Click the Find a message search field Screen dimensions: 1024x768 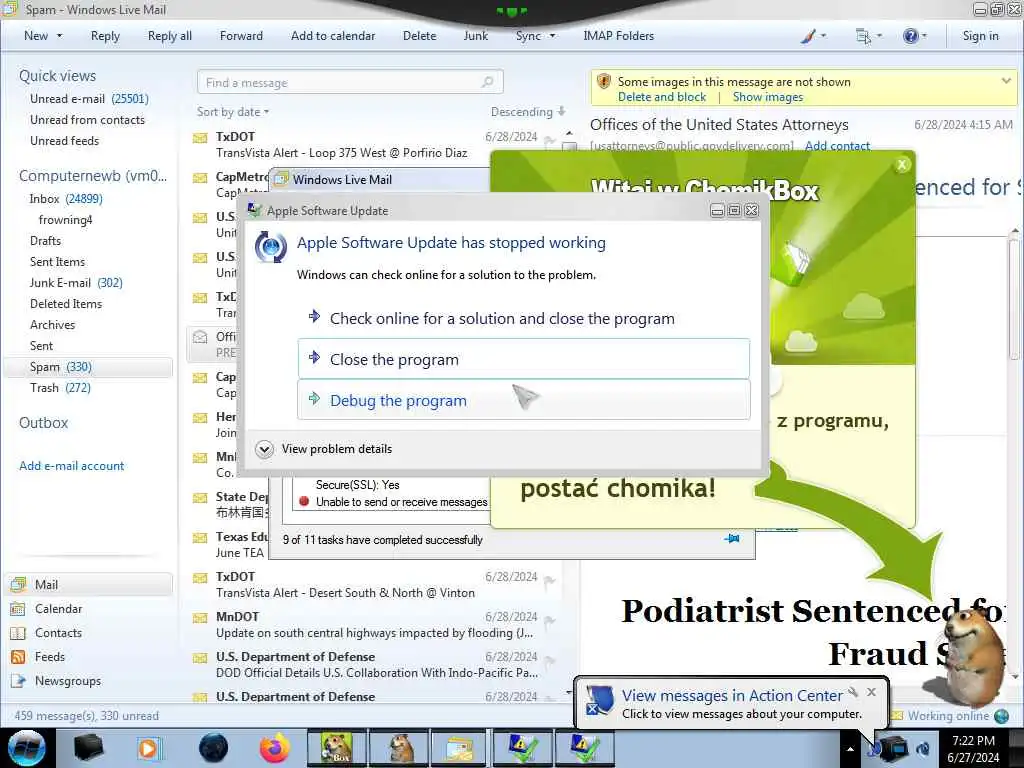(x=350, y=82)
